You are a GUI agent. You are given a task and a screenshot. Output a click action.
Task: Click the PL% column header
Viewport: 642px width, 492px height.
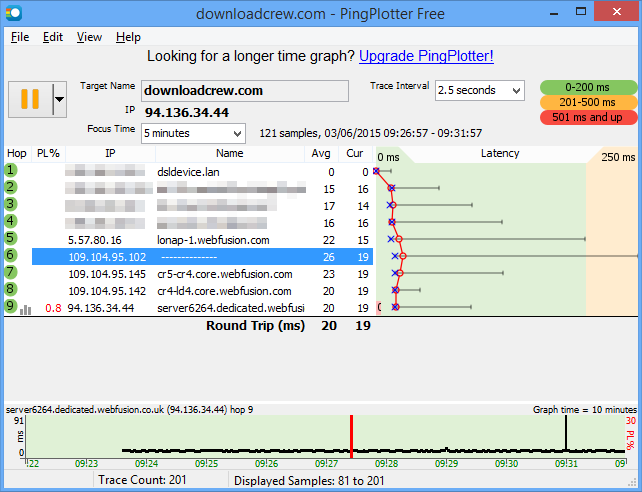(48, 153)
